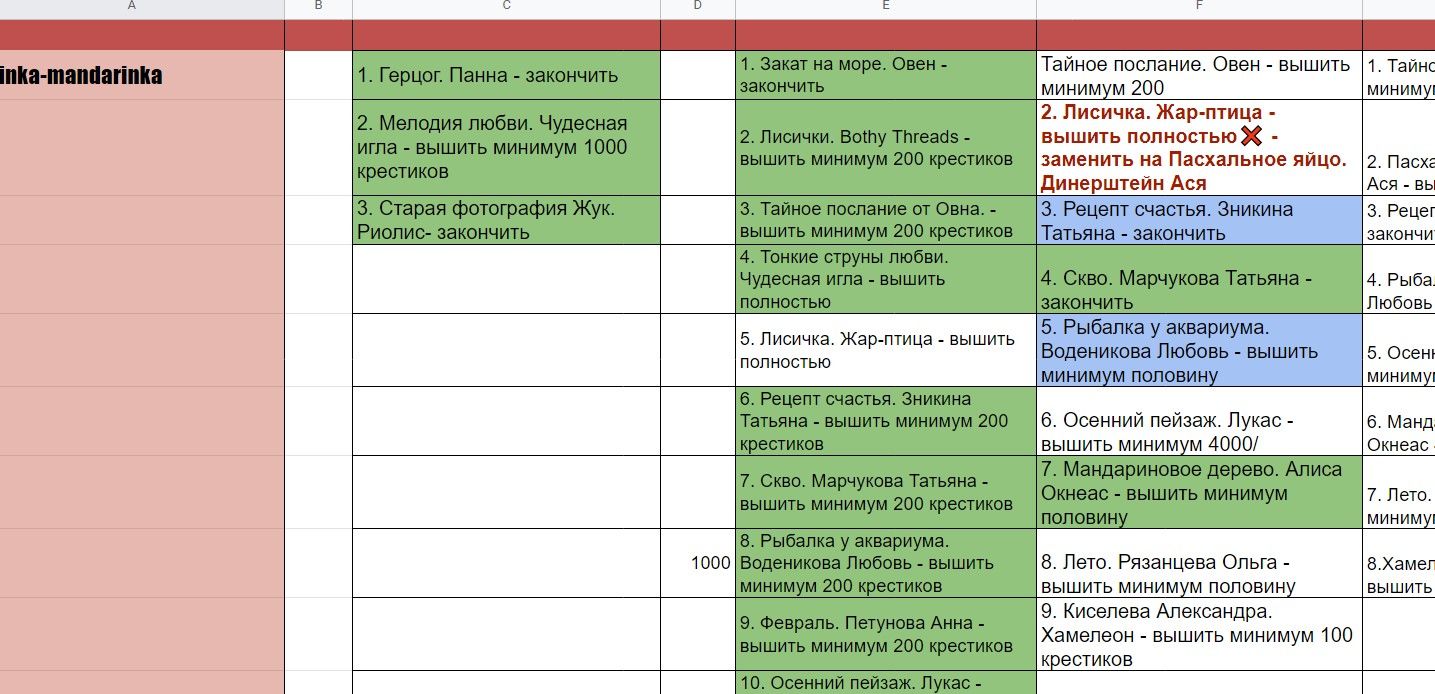Select column B header
Viewport: 1435px width, 694px height.
[x=318, y=7]
